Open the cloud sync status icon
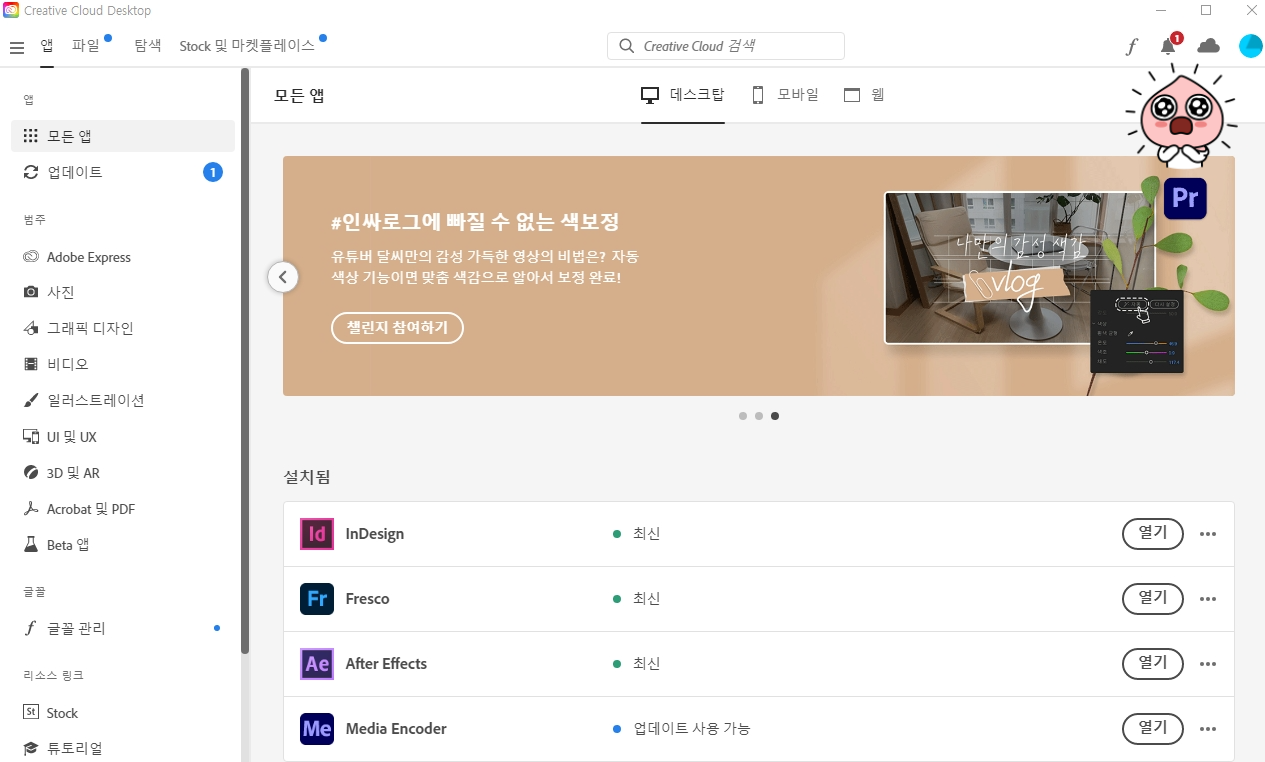1265x762 pixels. coord(1209,46)
